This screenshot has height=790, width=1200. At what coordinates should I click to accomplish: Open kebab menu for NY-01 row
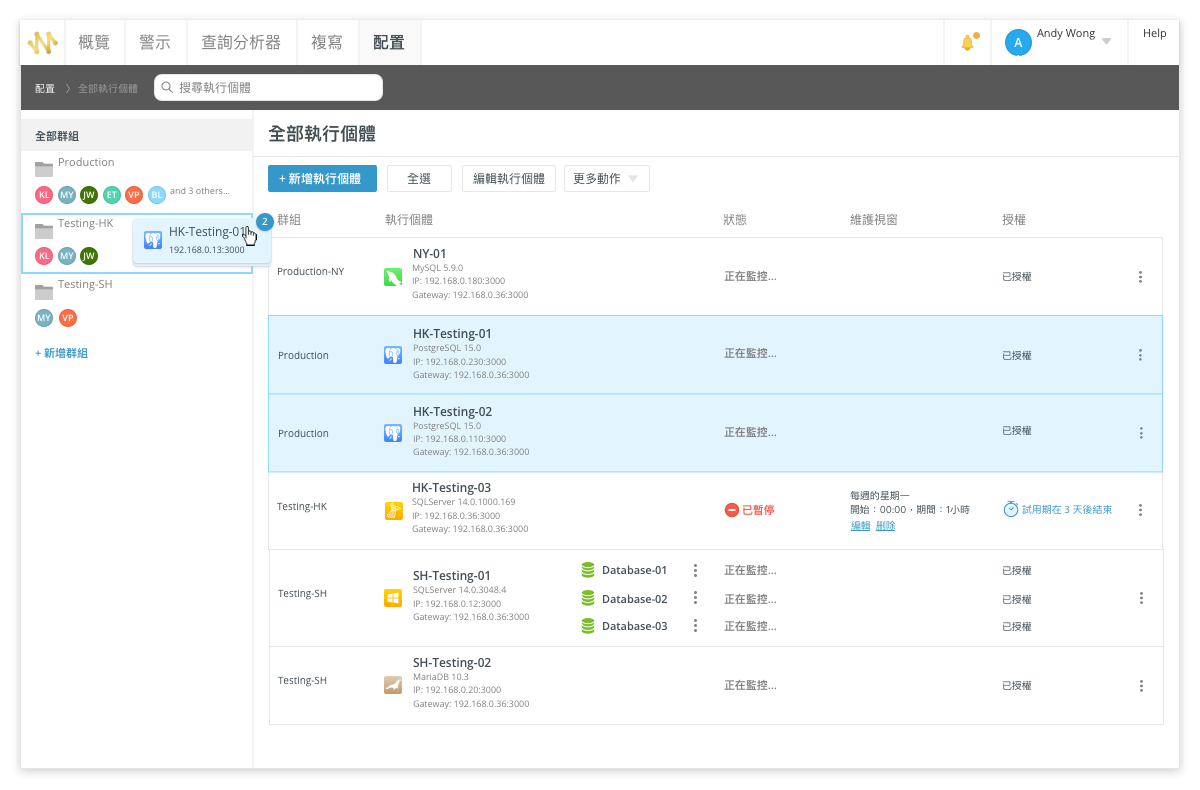(x=1140, y=277)
